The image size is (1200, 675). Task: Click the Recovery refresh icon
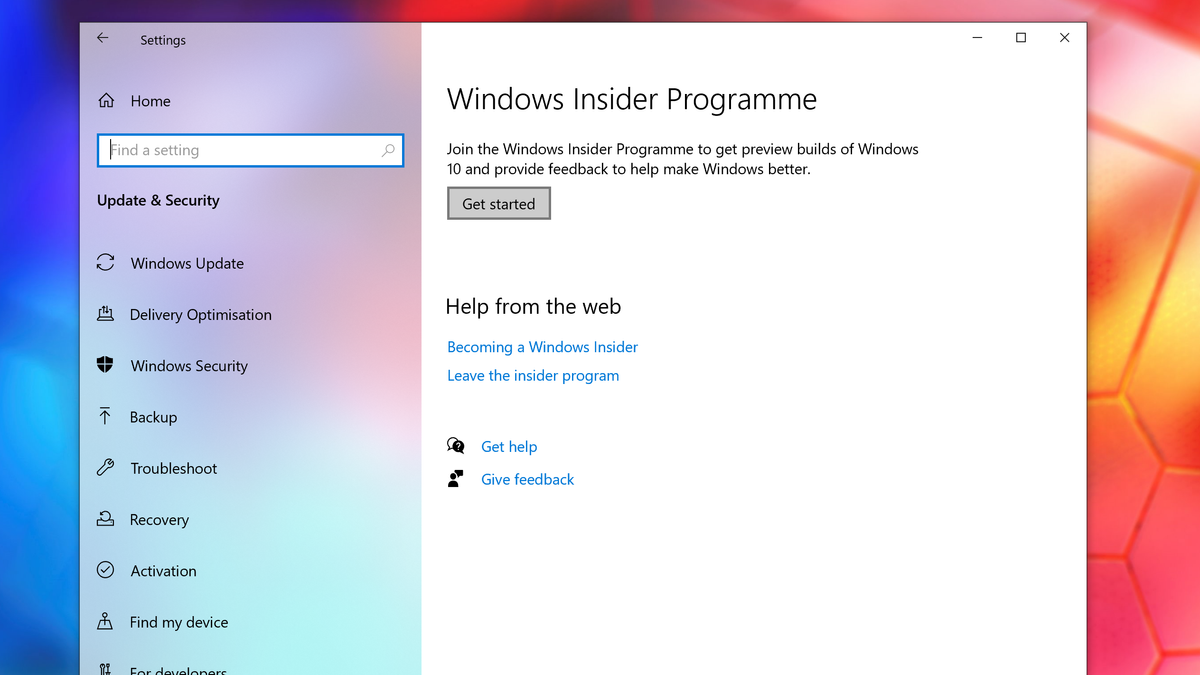[x=105, y=519]
